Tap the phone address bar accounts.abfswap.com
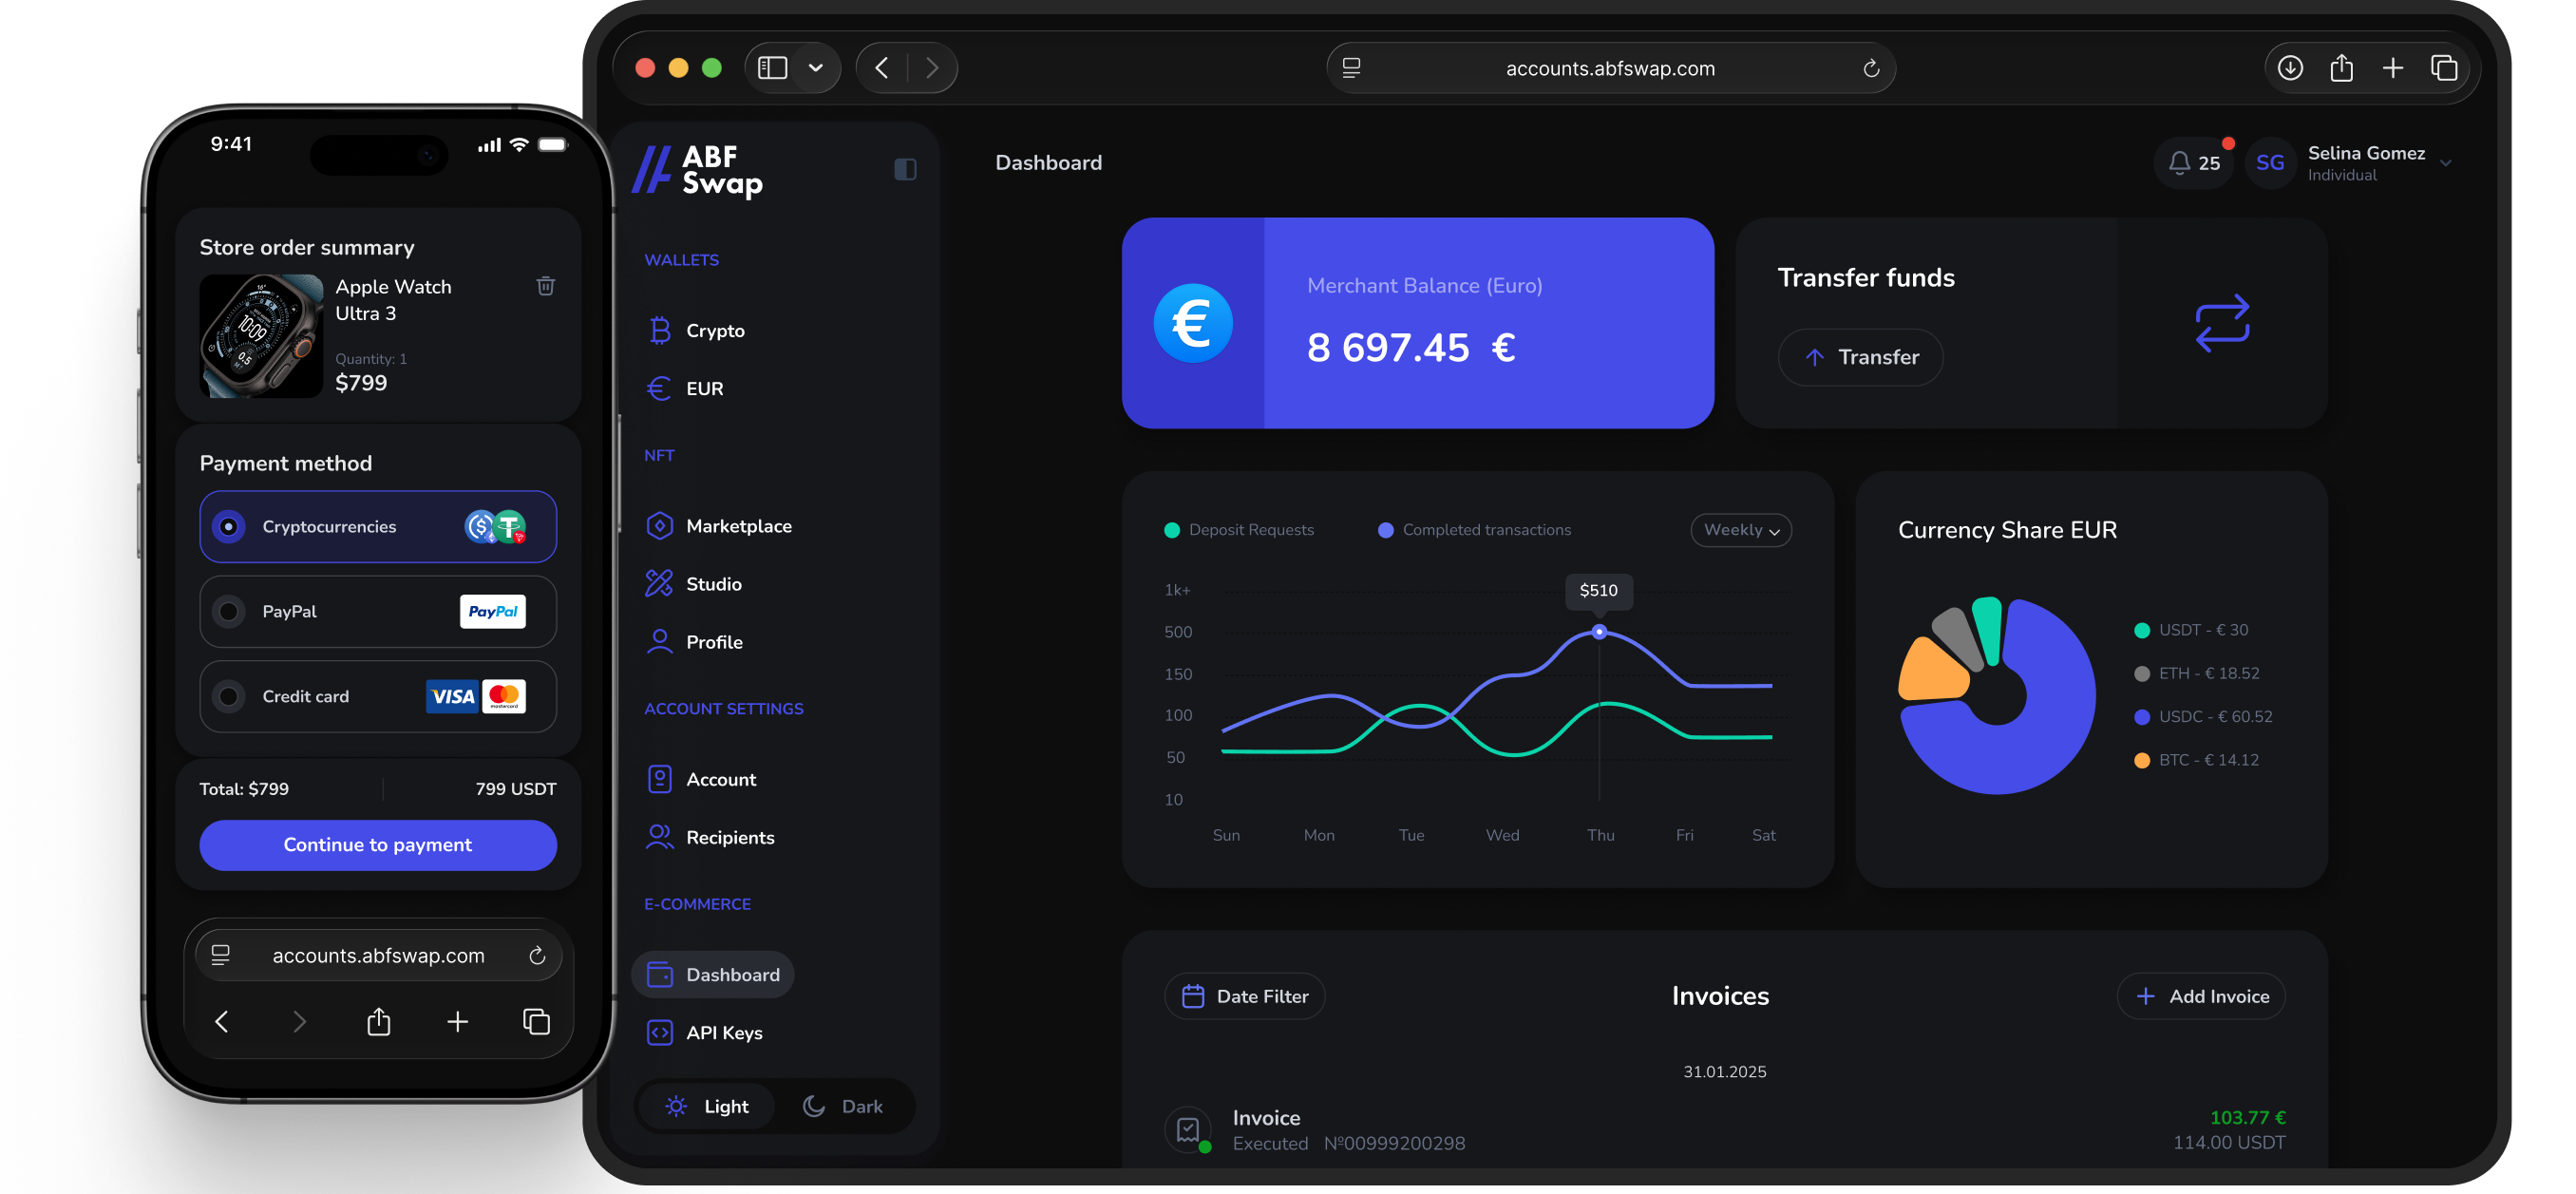The height and width of the screenshot is (1194, 2576). click(x=378, y=955)
